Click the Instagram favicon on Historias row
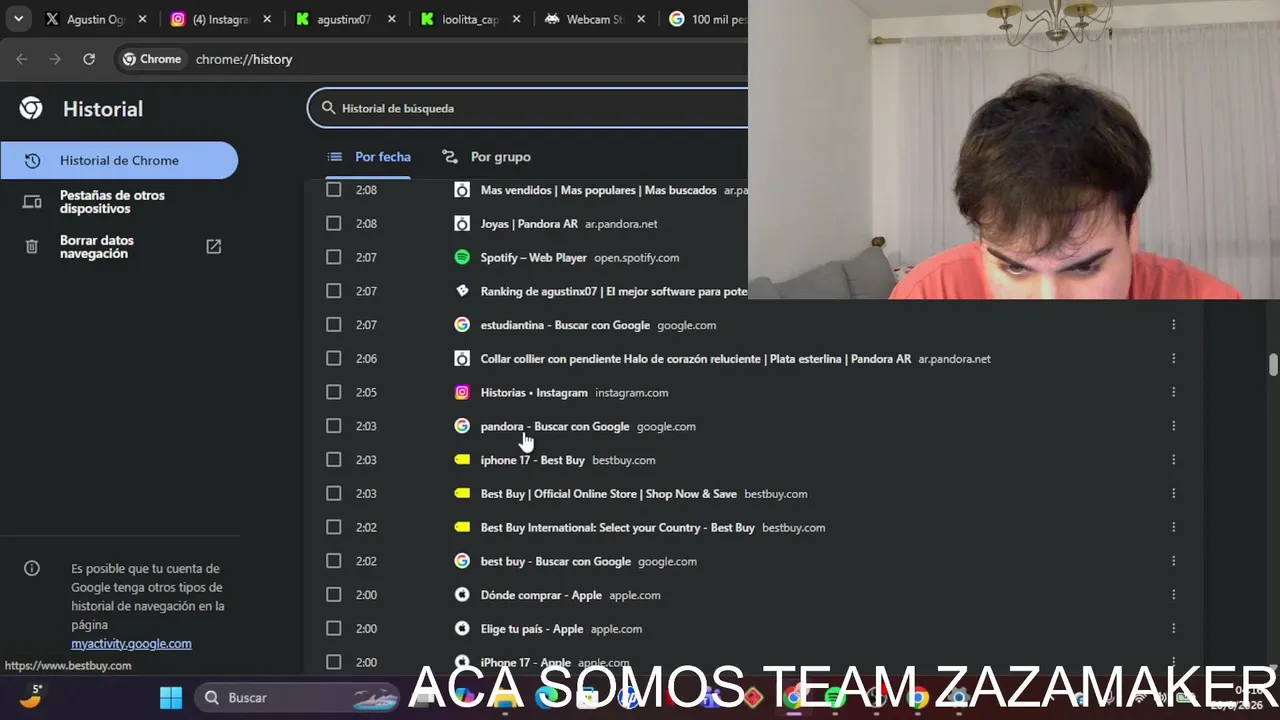 462,392
